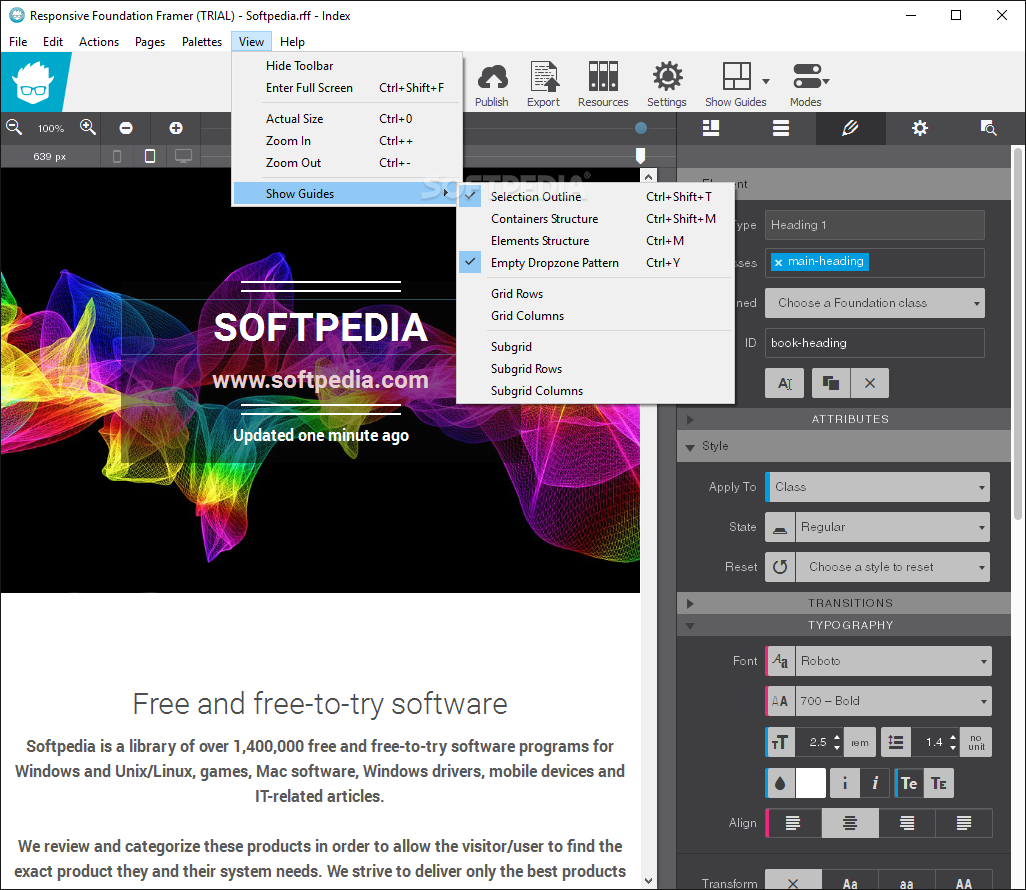The height and width of the screenshot is (890, 1026).
Task: Click the zoom out magnifier icon
Action: coord(15,127)
